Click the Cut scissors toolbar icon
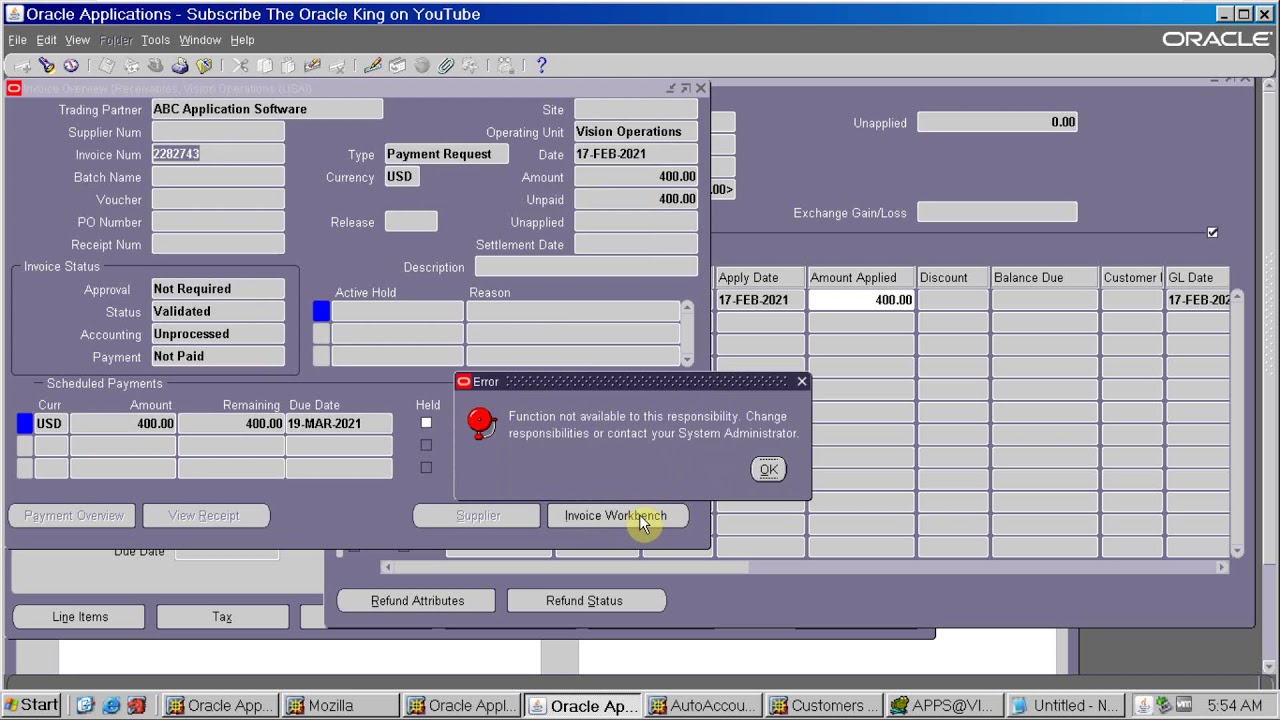 [x=240, y=66]
